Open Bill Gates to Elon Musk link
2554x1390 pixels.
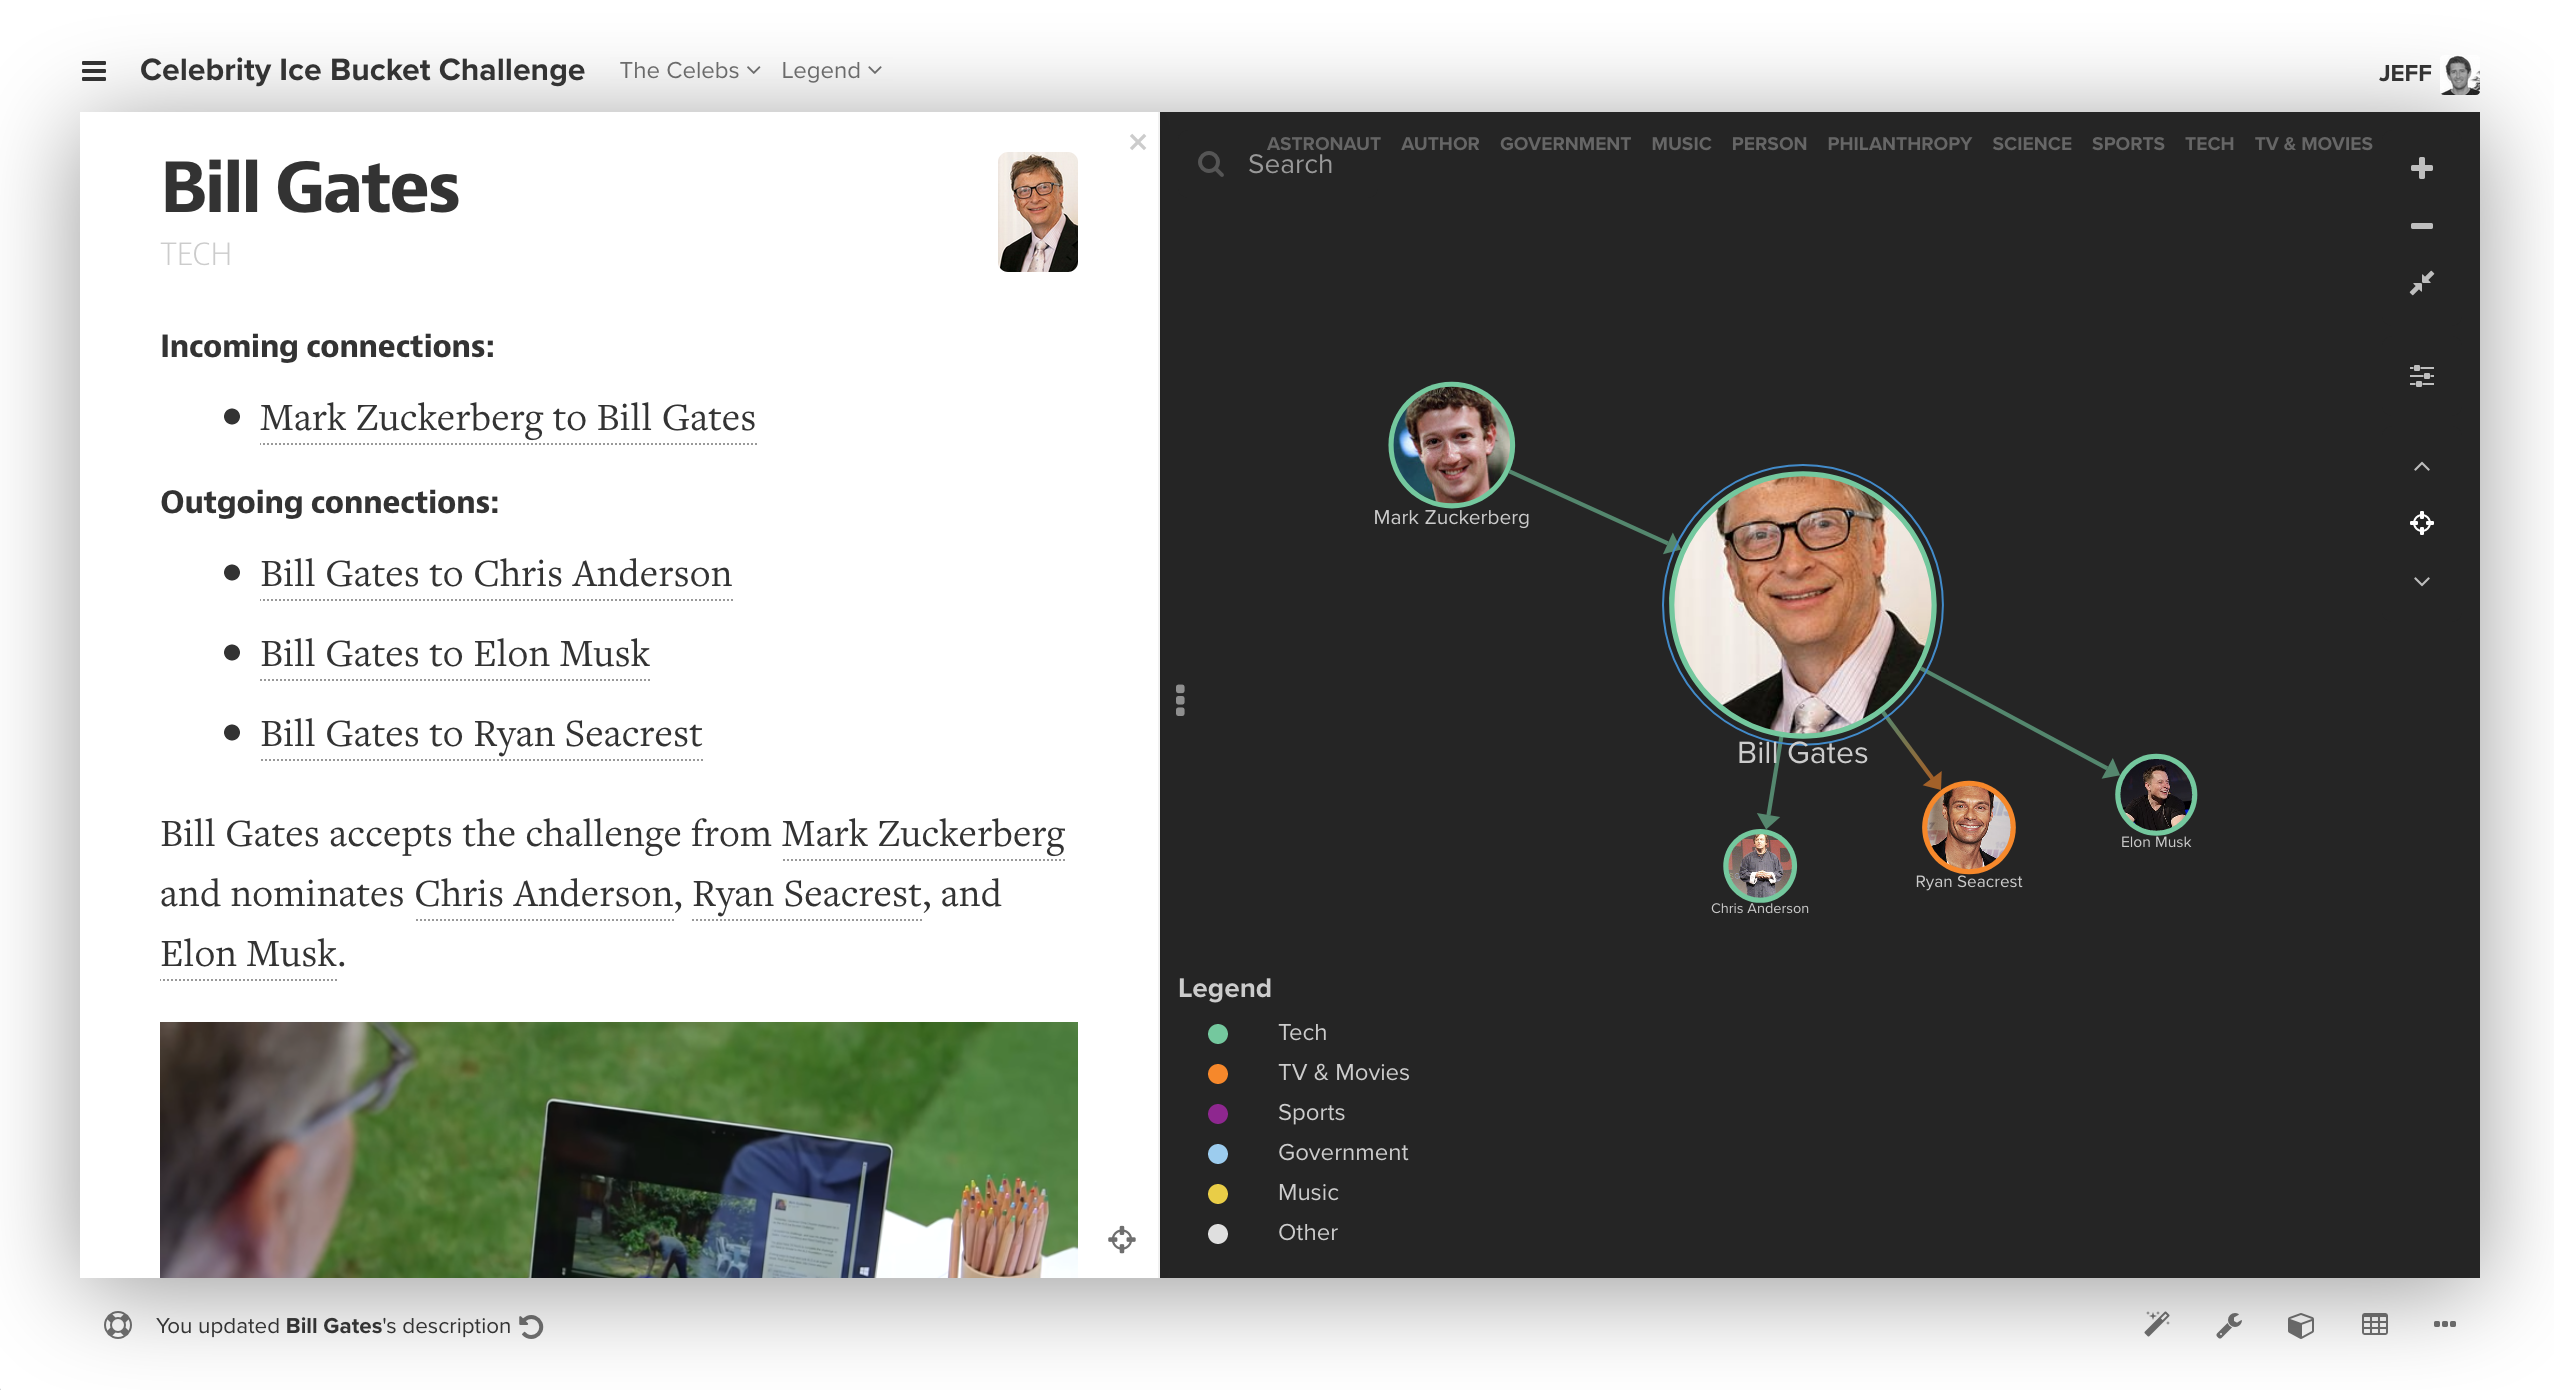[455, 654]
